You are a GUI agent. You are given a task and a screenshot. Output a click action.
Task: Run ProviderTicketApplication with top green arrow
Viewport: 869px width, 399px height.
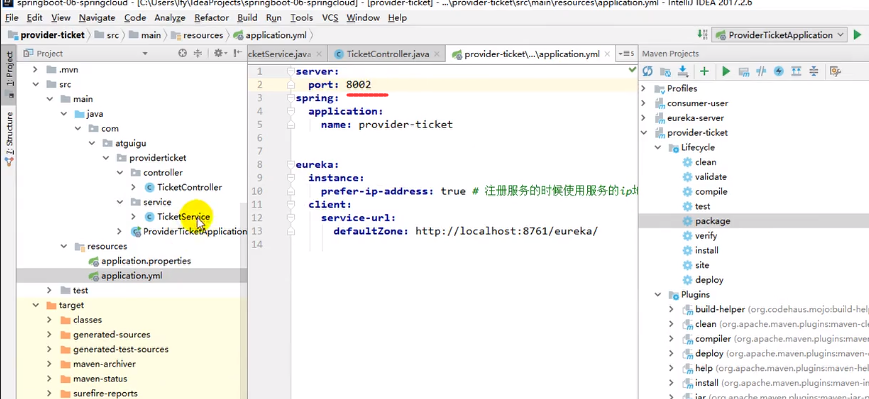point(857,35)
